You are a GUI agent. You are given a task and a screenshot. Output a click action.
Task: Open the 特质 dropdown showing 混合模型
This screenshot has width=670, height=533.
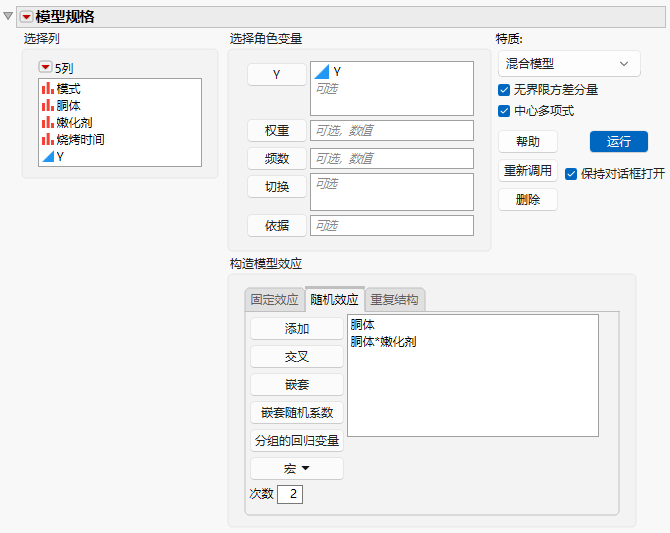pos(569,64)
